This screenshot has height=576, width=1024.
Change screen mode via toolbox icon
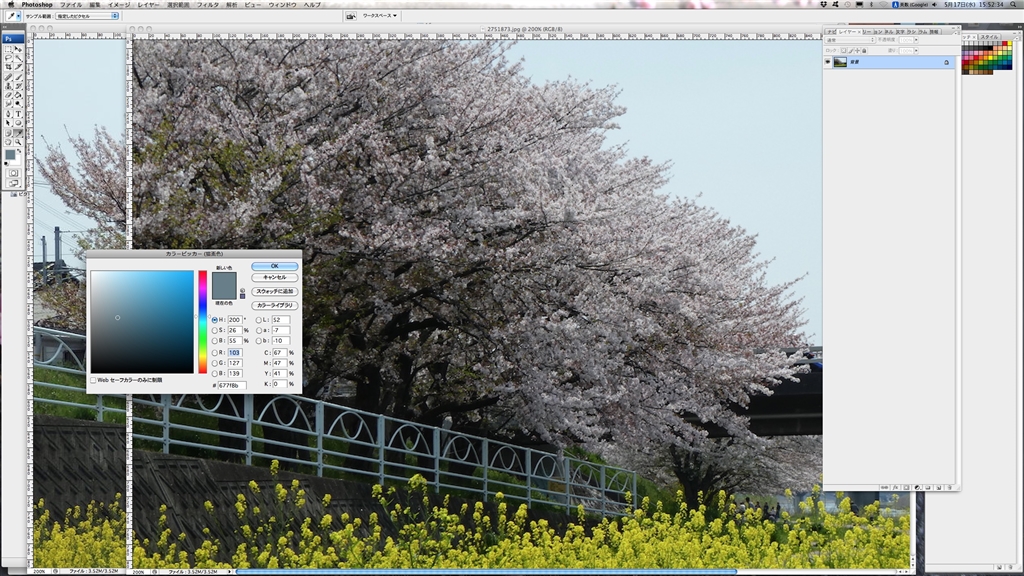13,183
